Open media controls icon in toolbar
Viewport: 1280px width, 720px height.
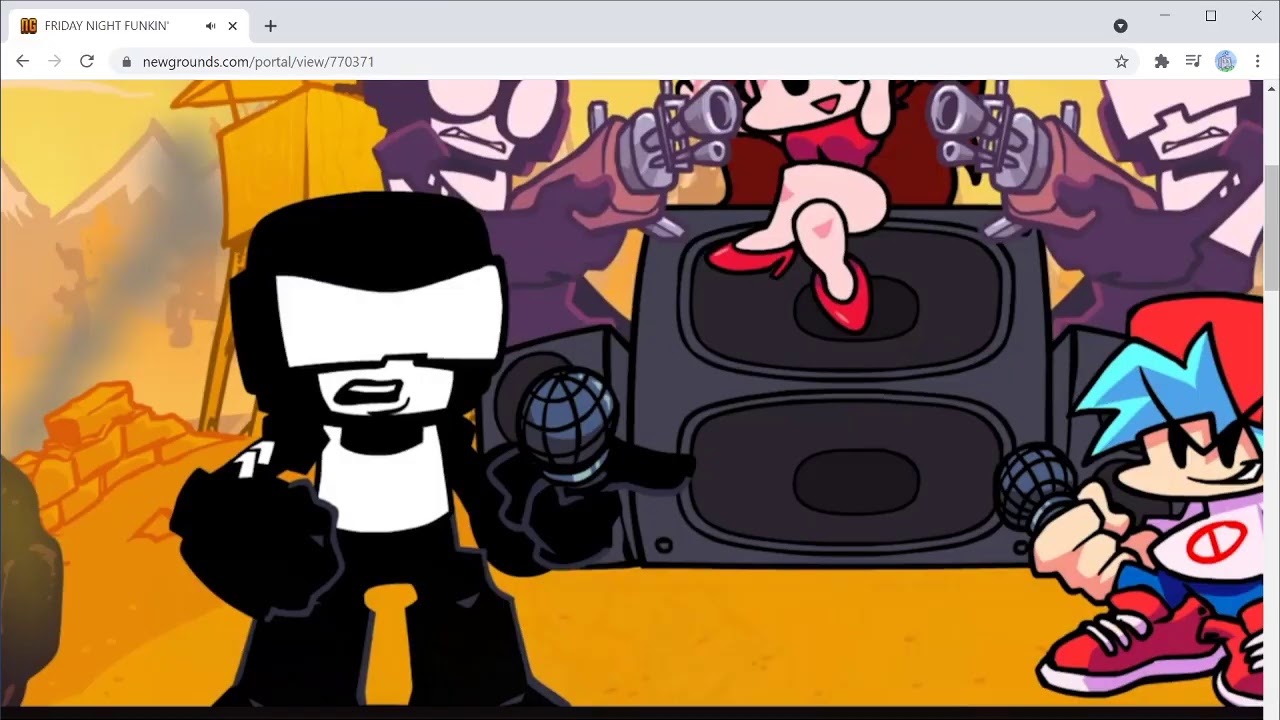point(1193,62)
